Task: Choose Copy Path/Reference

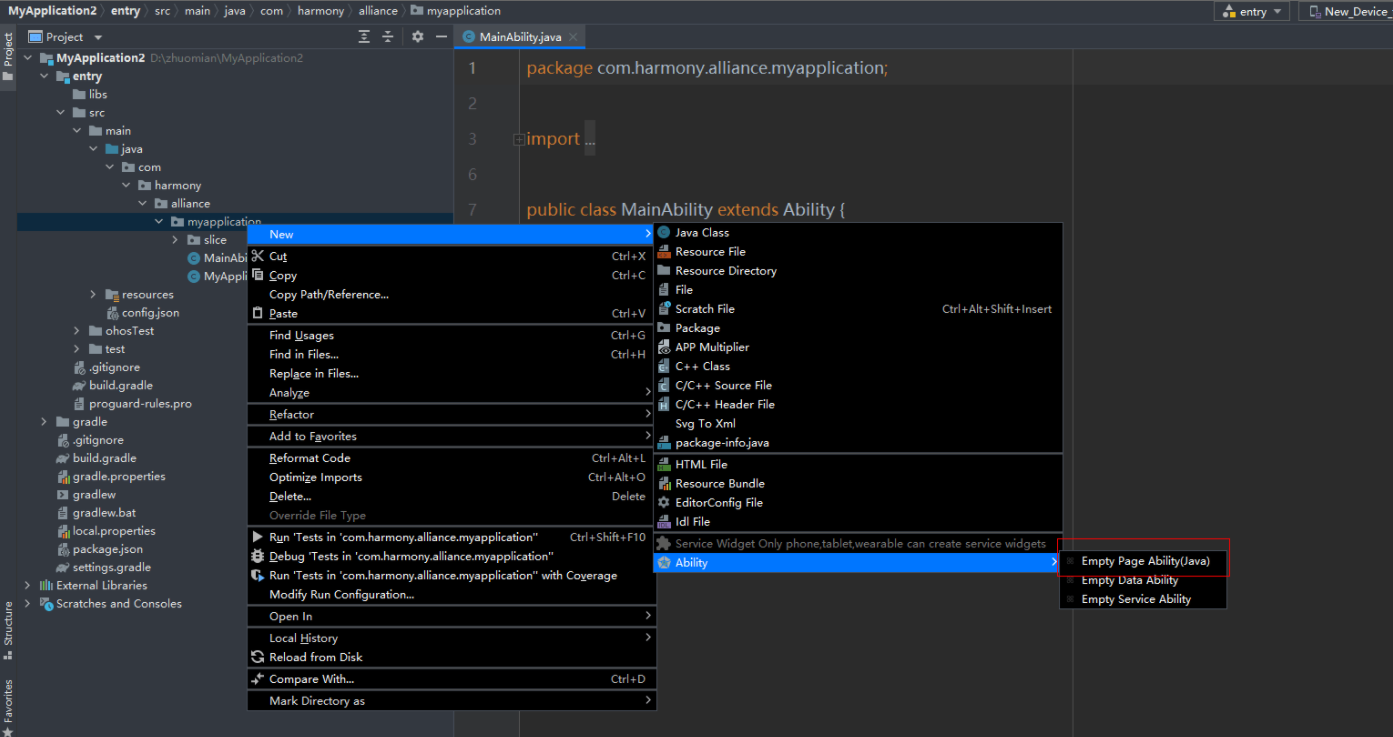Action: pos(451,294)
